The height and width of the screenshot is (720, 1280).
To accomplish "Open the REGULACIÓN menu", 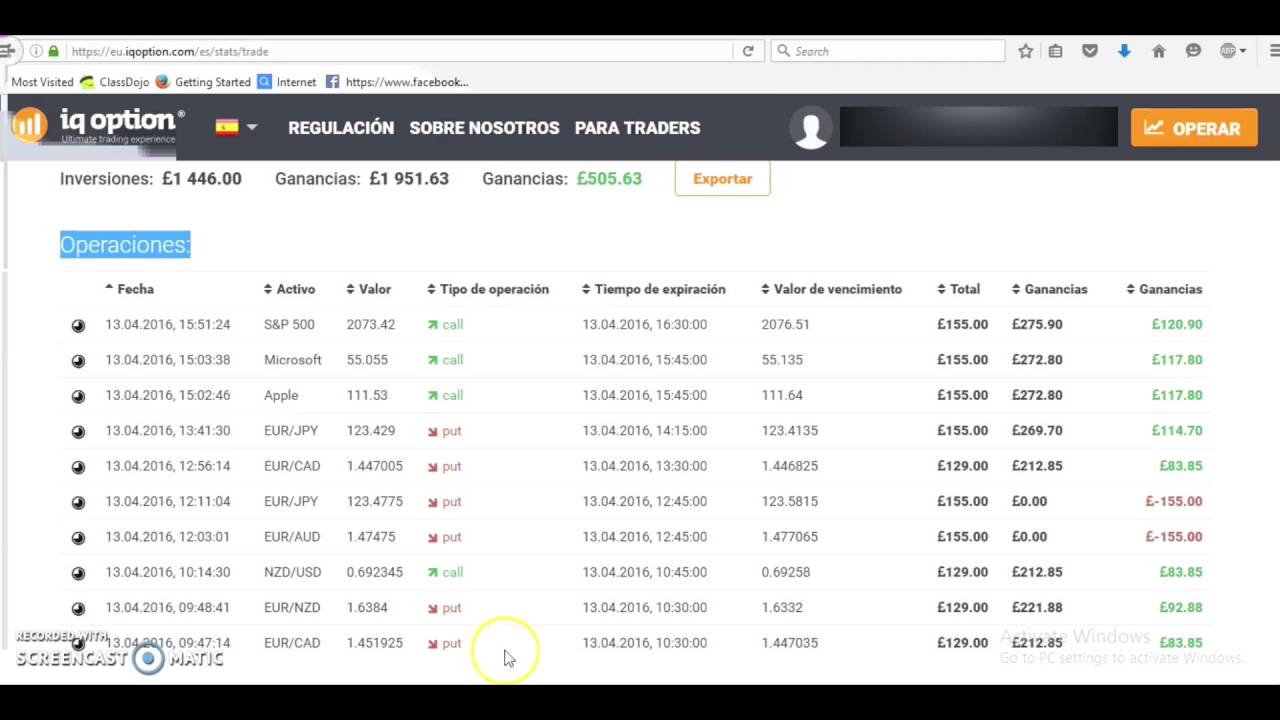I will click(341, 128).
